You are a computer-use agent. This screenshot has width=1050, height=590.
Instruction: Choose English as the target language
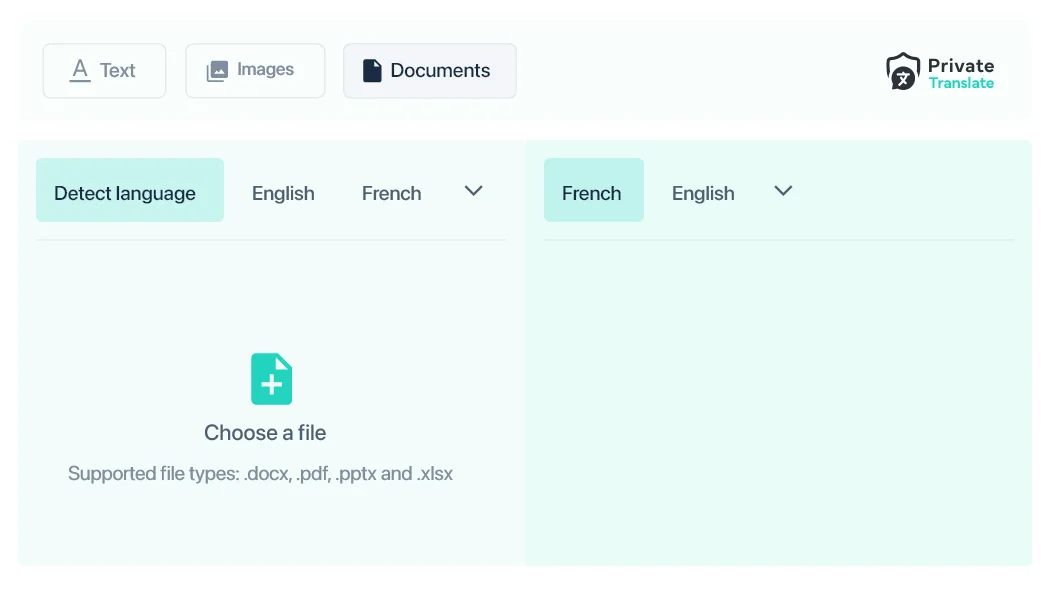pos(702,193)
